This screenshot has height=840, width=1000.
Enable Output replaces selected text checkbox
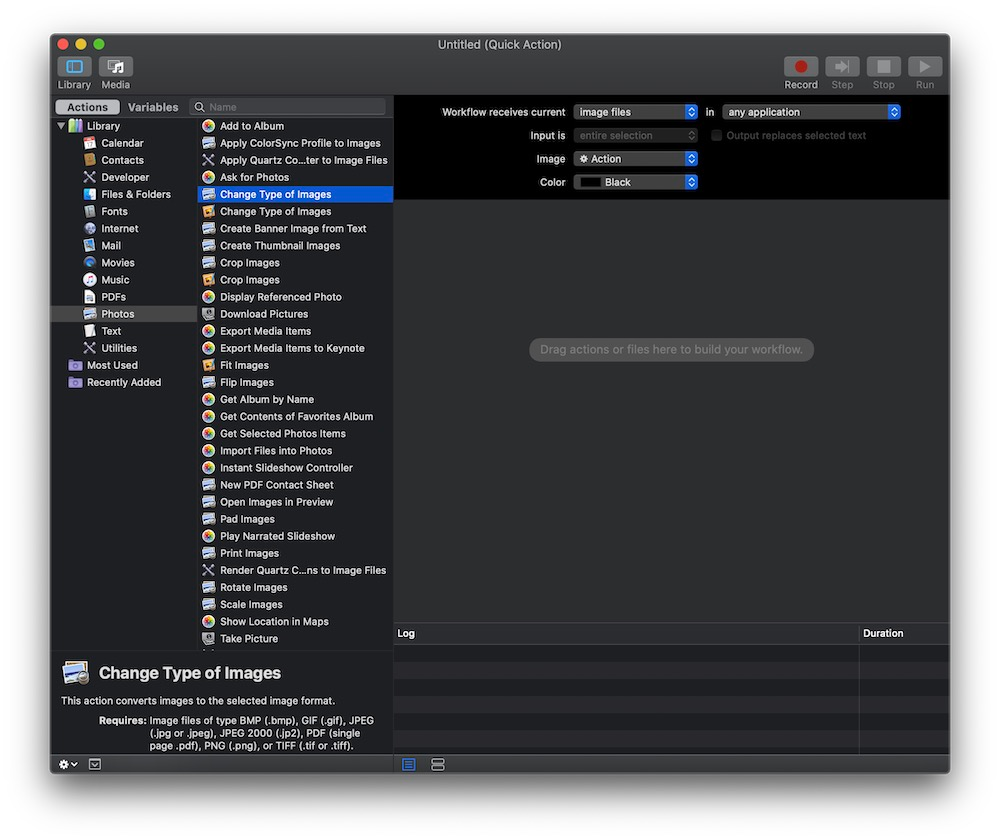[716, 136]
